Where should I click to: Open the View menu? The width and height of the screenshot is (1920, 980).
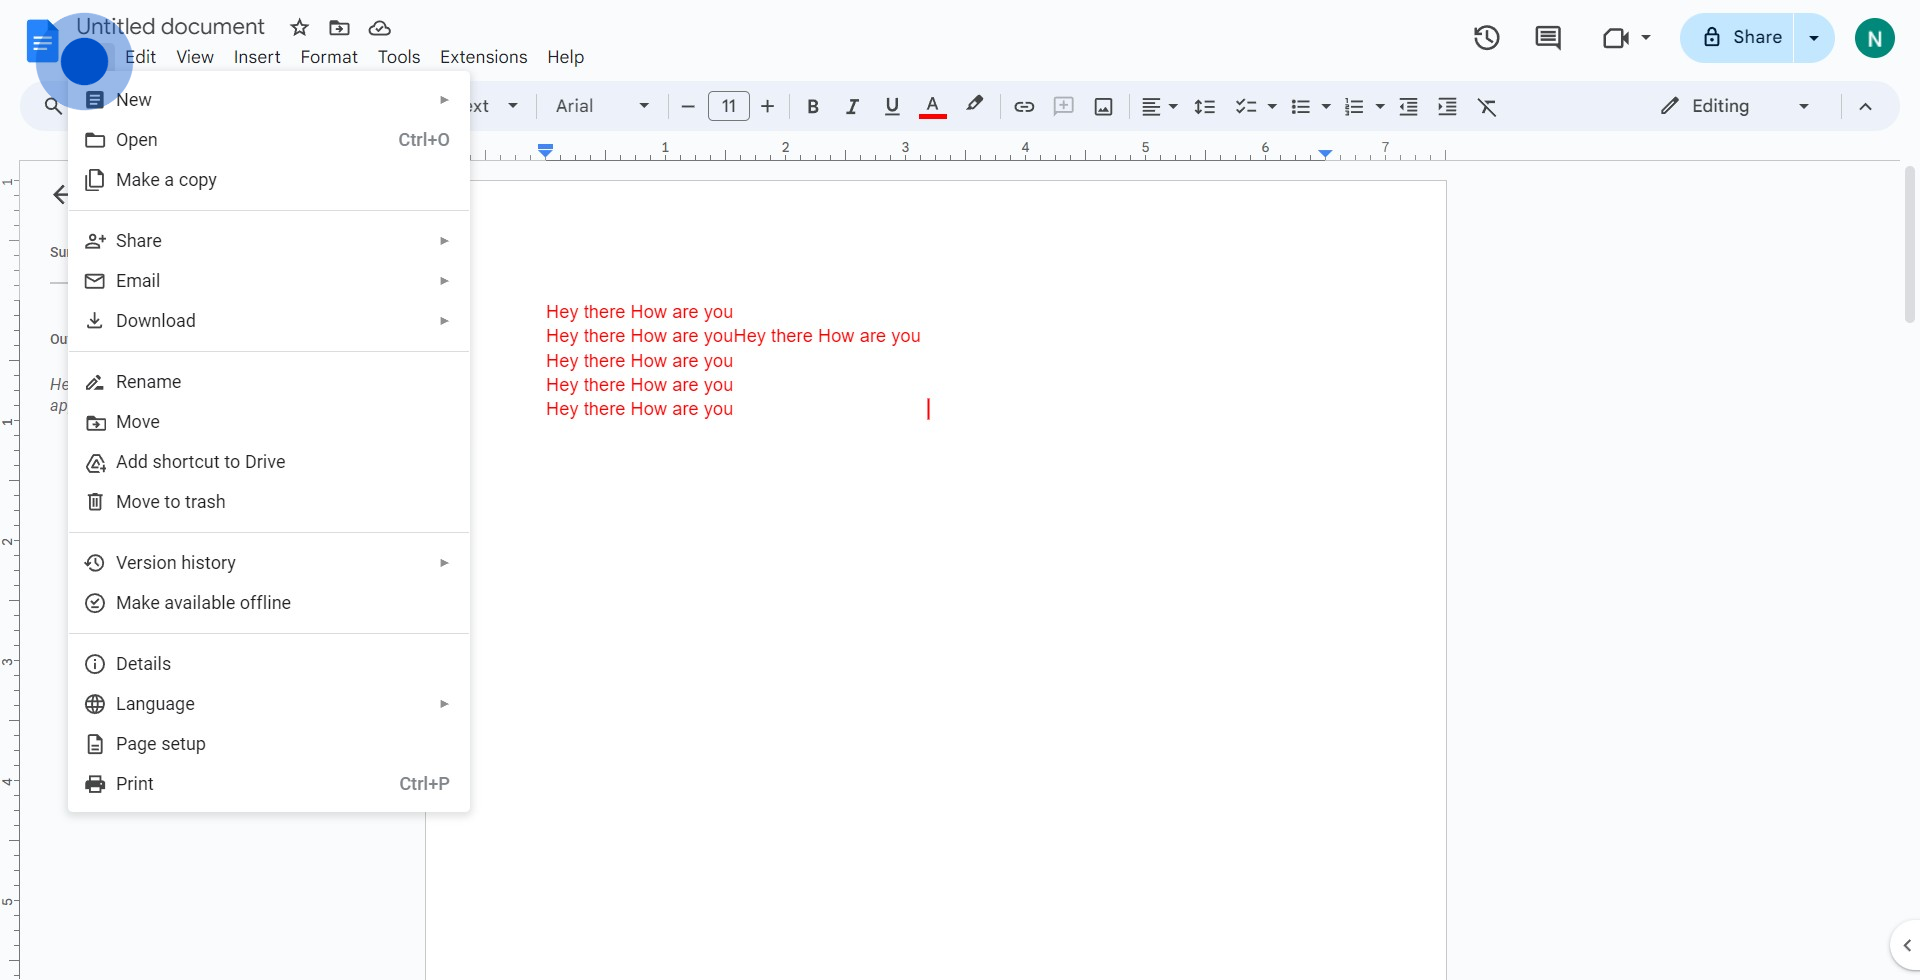pyautogui.click(x=195, y=57)
